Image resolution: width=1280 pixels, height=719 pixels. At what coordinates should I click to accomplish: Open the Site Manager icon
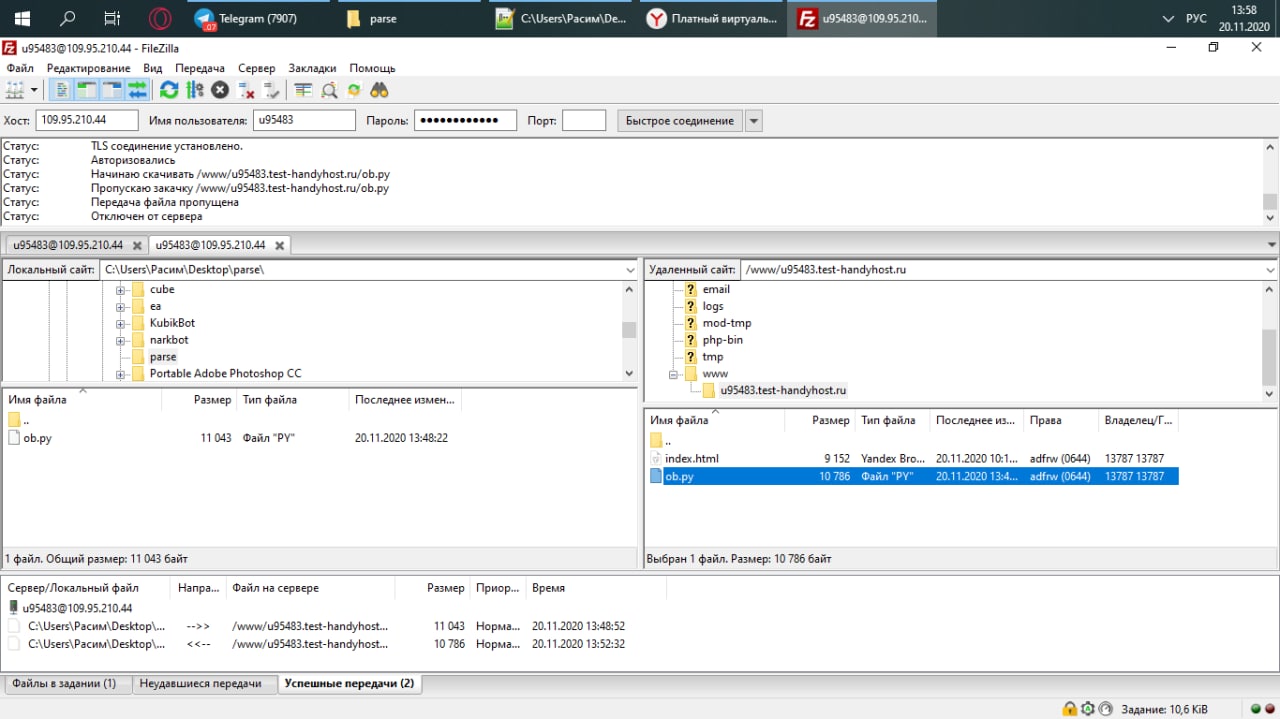(15, 90)
